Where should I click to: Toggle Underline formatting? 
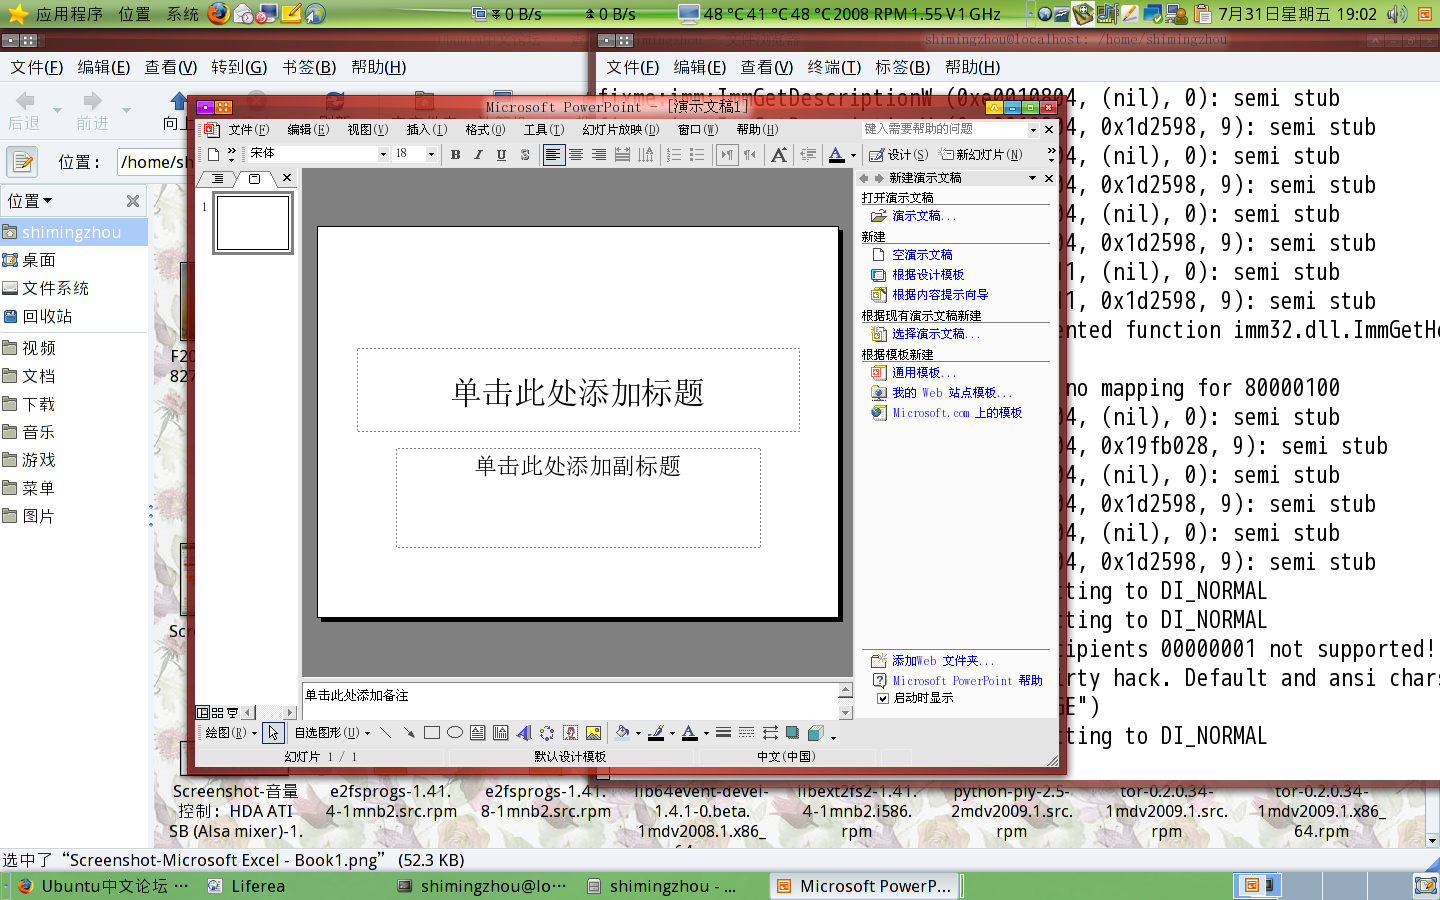[502, 154]
